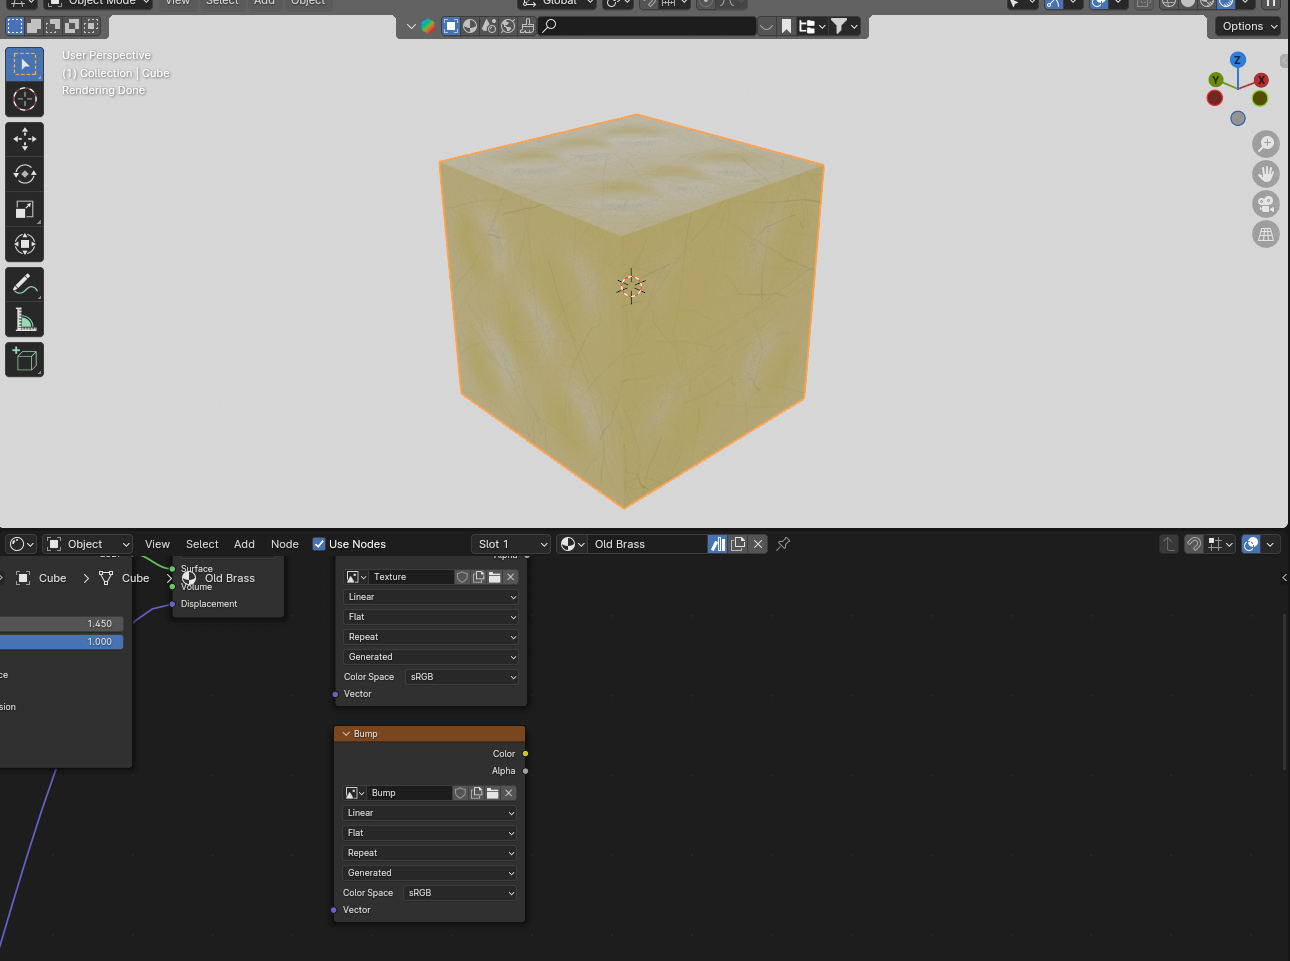The width and height of the screenshot is (1290, 961).
Task: Open Texture node Flat projection dropdown
Action: pos(431,617)
